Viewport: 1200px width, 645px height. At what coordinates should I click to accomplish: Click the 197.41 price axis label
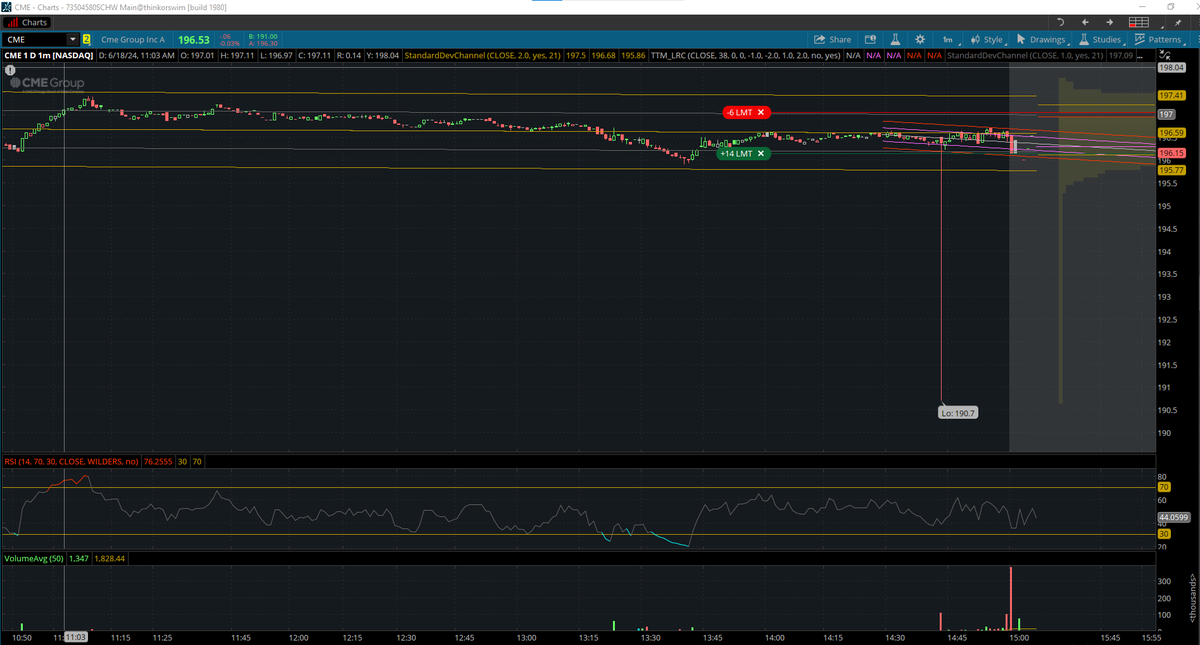(1171, 95)
